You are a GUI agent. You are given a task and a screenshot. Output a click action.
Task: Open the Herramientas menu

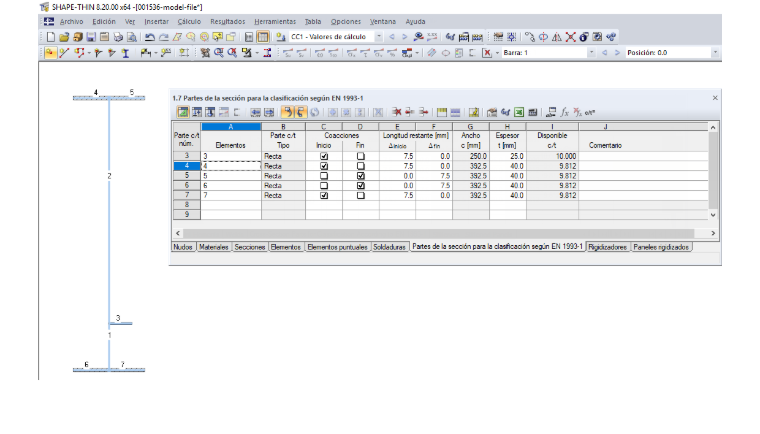tap(275, 22)
